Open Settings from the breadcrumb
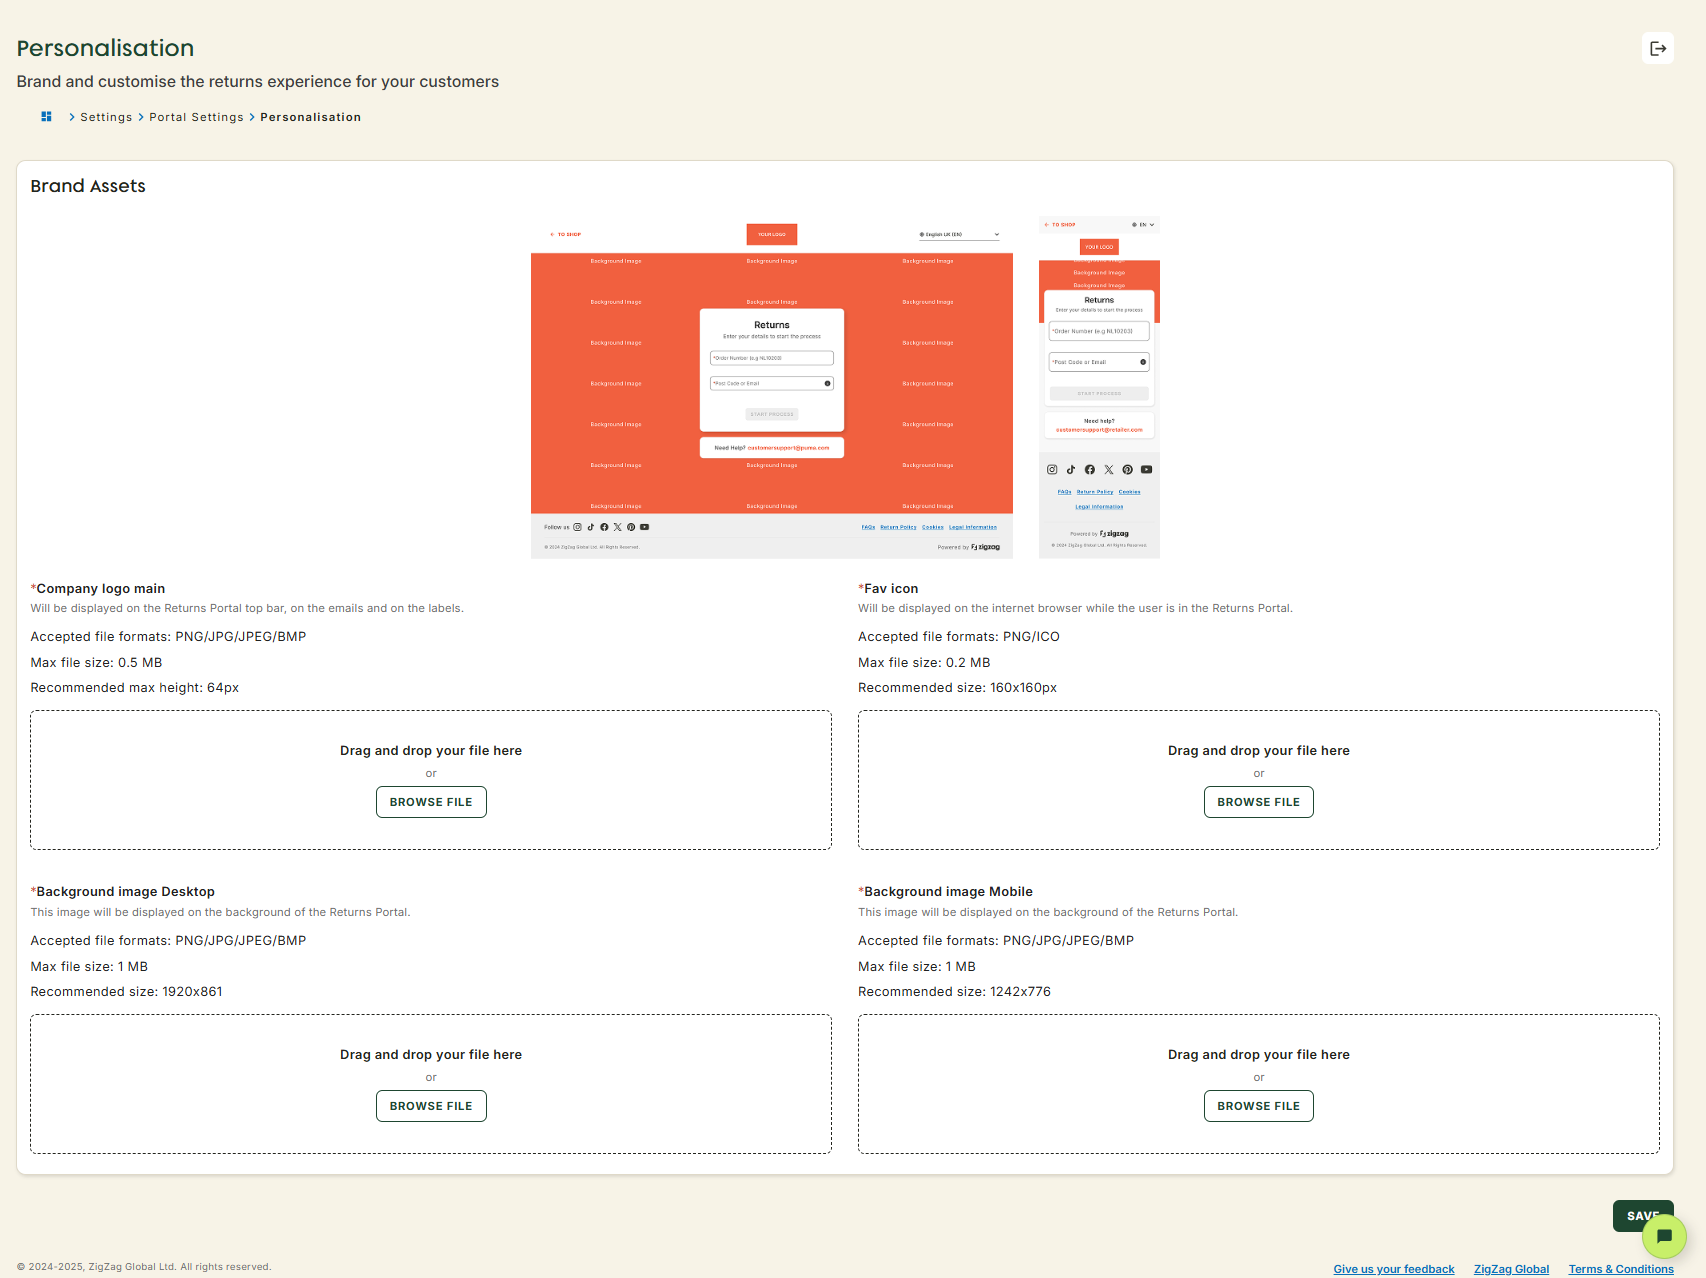Screen dimensions: 1706x1278 pyautogui.click(x=106, y=116)
